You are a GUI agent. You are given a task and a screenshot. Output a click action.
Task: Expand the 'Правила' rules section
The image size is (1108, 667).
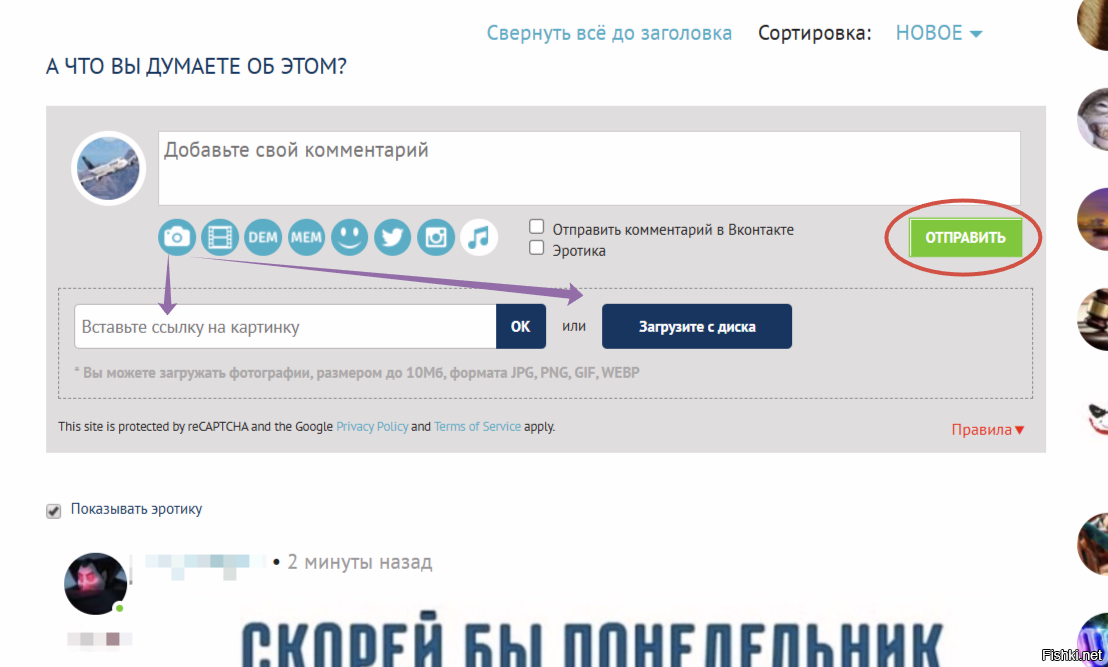click(988, 430)
